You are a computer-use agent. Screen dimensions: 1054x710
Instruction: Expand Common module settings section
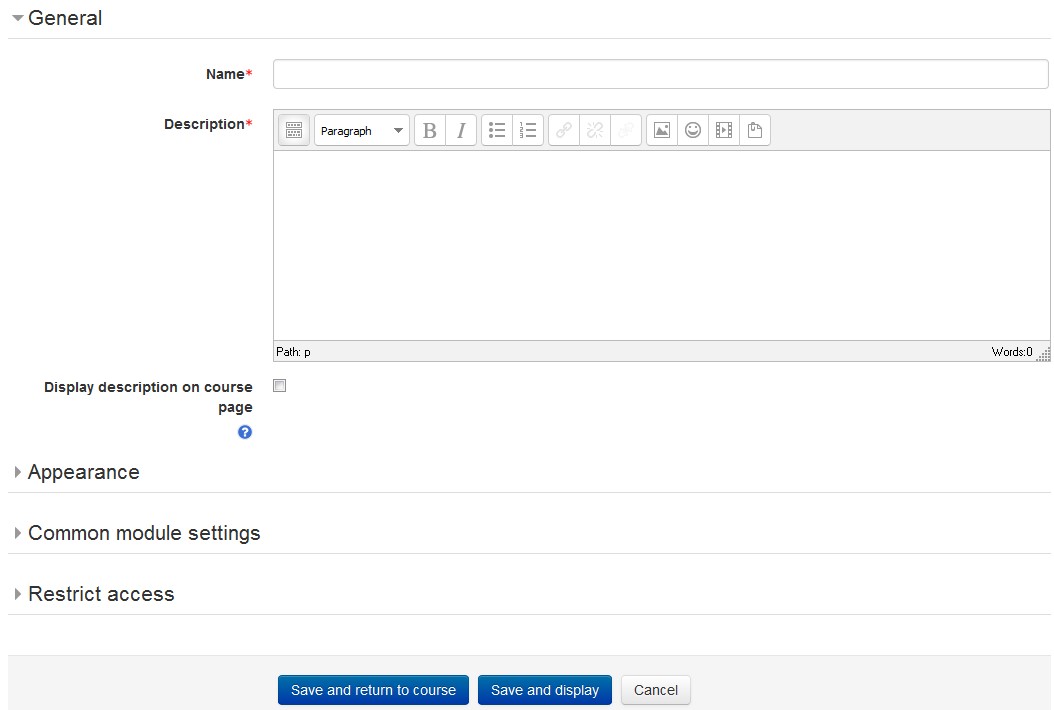[x=144, y=533]
